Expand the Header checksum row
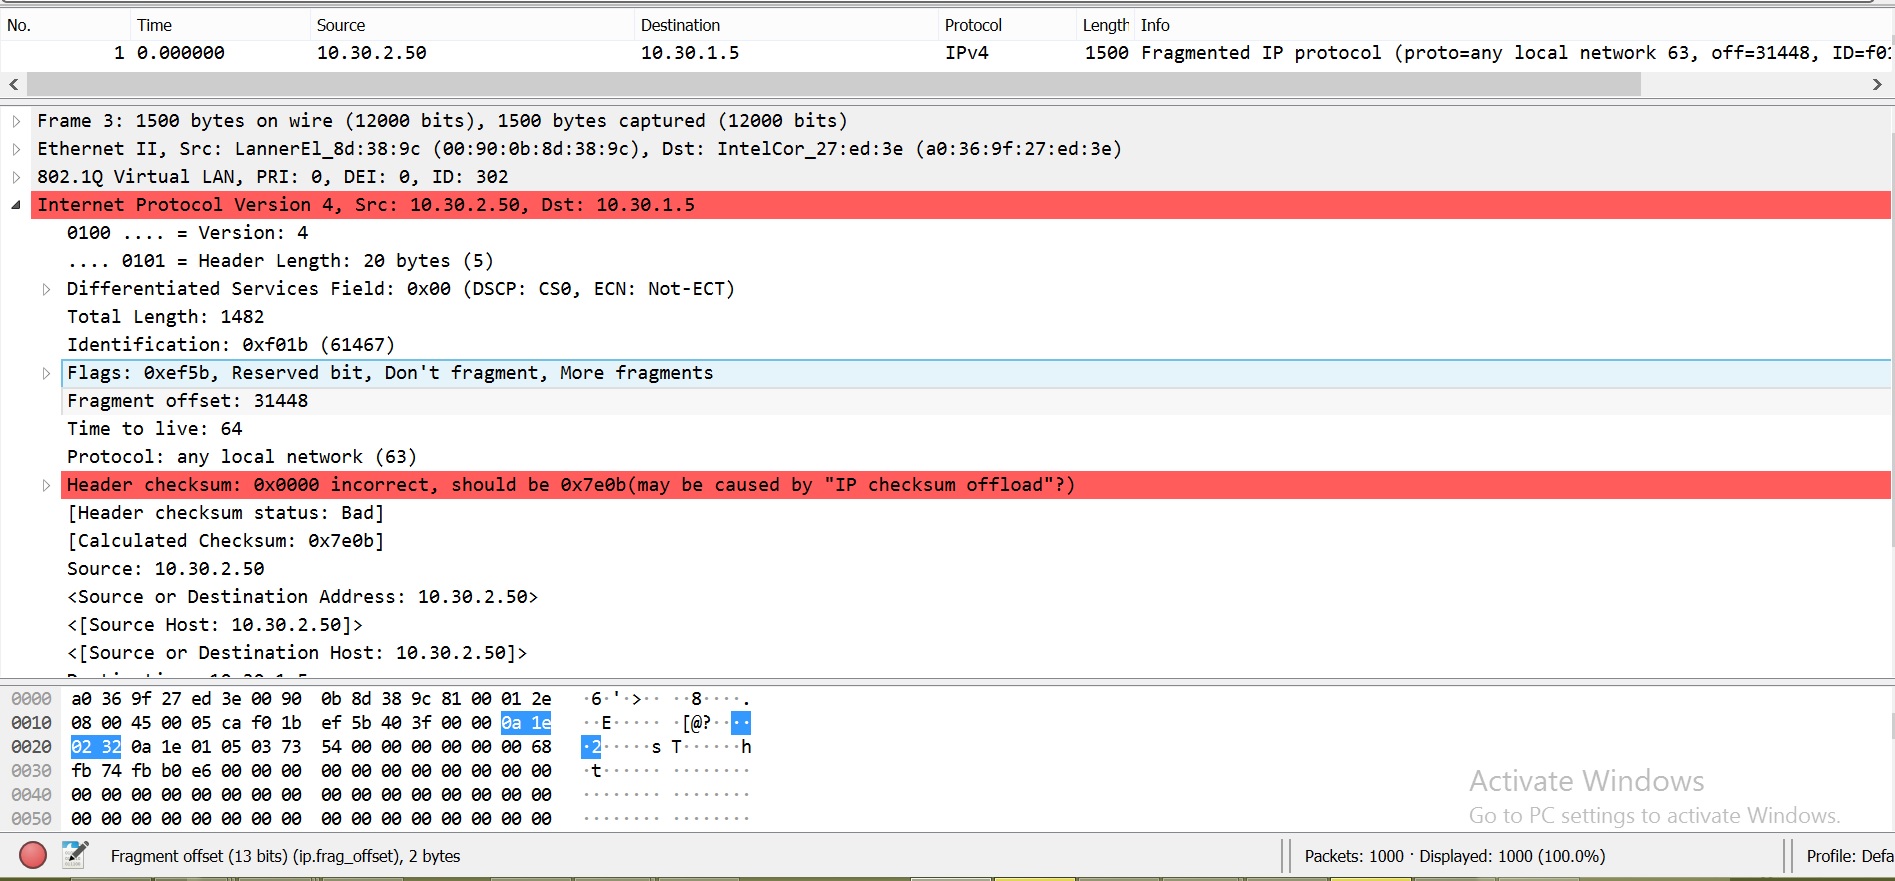1895x881 pixels. 46,485
